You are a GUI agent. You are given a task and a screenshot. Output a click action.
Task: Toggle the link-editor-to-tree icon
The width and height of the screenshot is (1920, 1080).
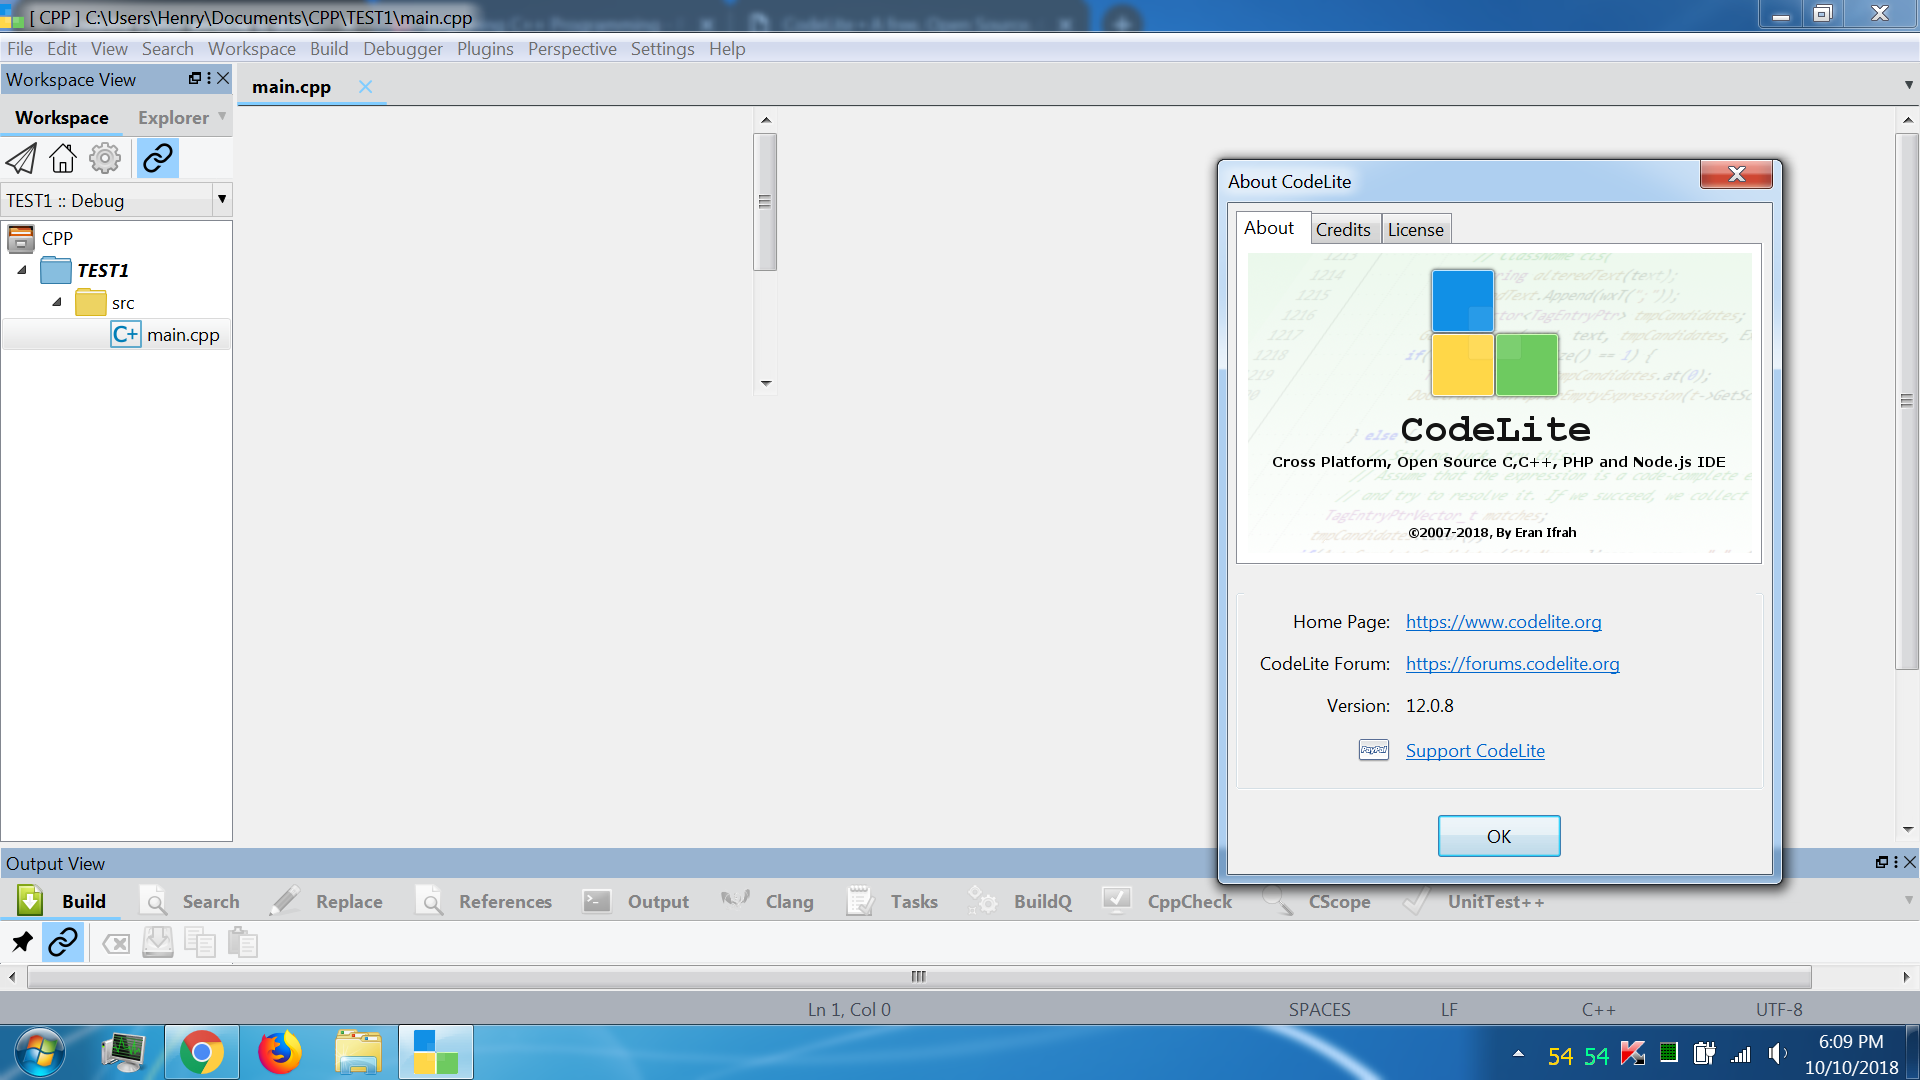[x=157, y=158]
